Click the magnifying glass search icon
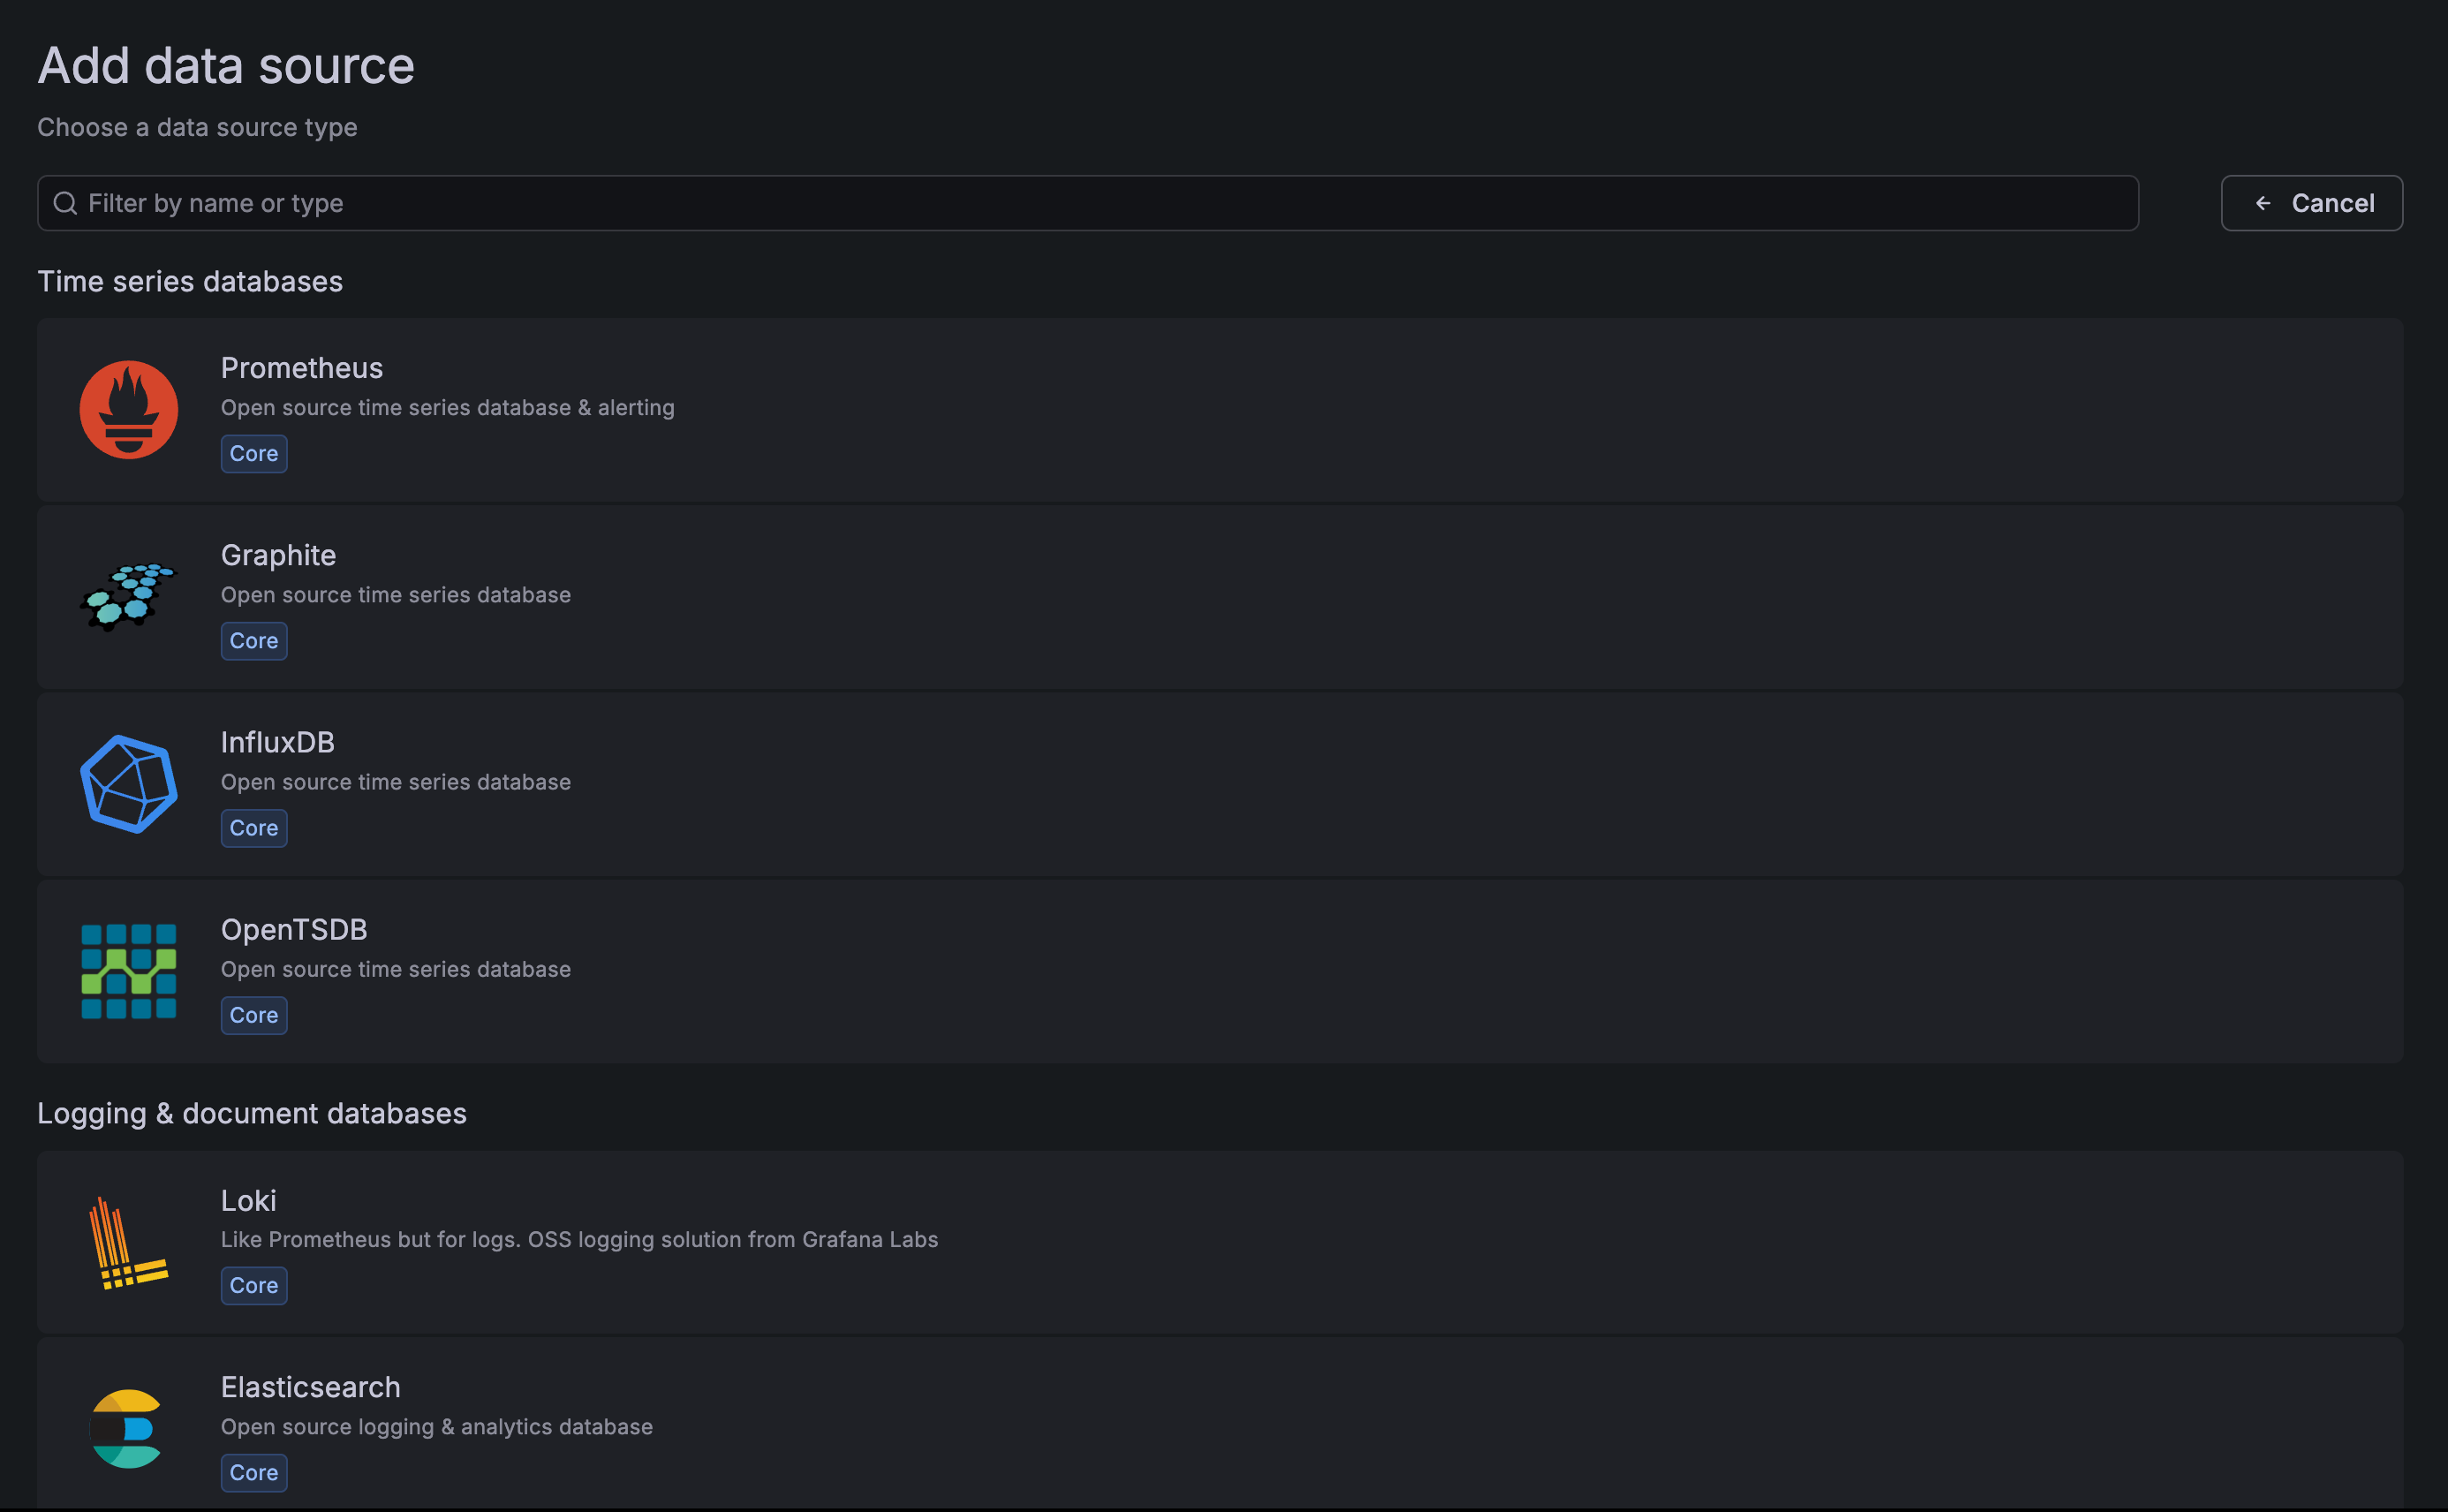The image size is (2448, 1512). click(x=65, y=204)
